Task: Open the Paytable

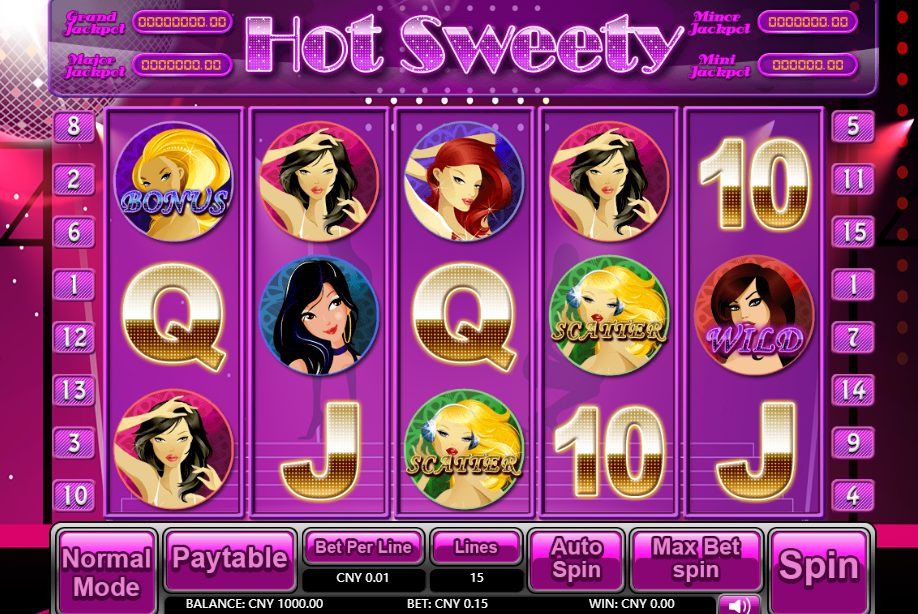Action: pyautogui.click(x=230, y=560)
